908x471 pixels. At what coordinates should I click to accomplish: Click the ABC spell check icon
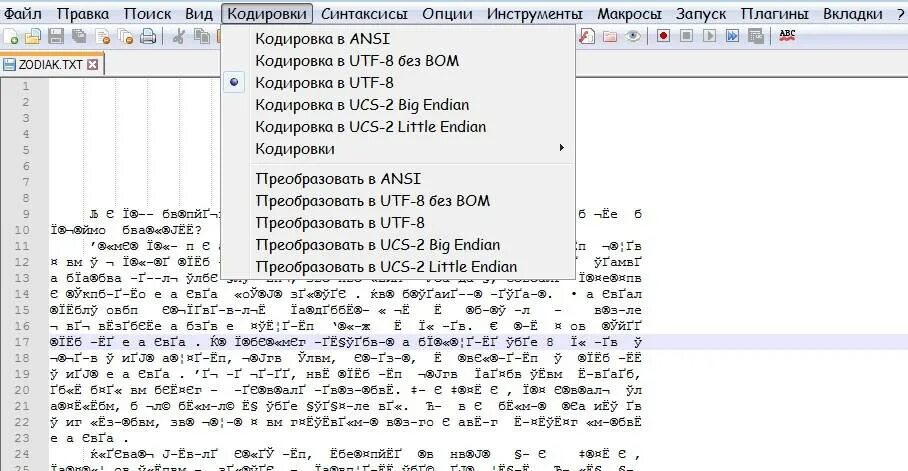787,36
